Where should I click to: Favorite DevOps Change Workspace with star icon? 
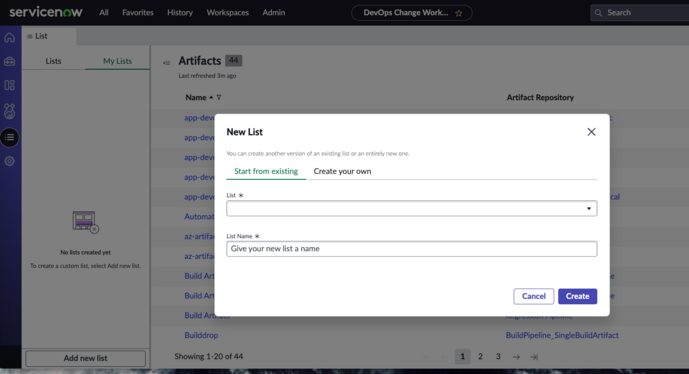(459, 13)
